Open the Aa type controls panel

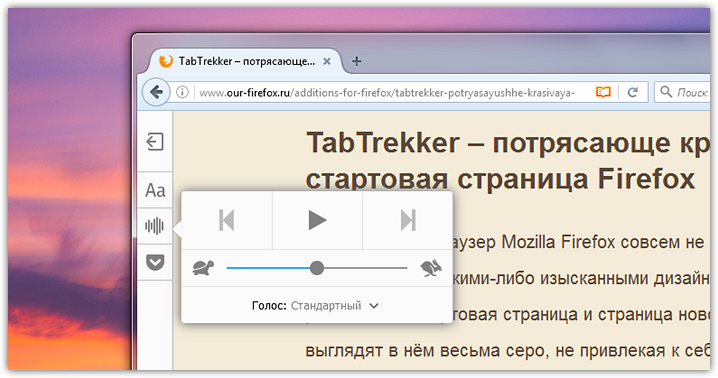(x=155, y=190)
